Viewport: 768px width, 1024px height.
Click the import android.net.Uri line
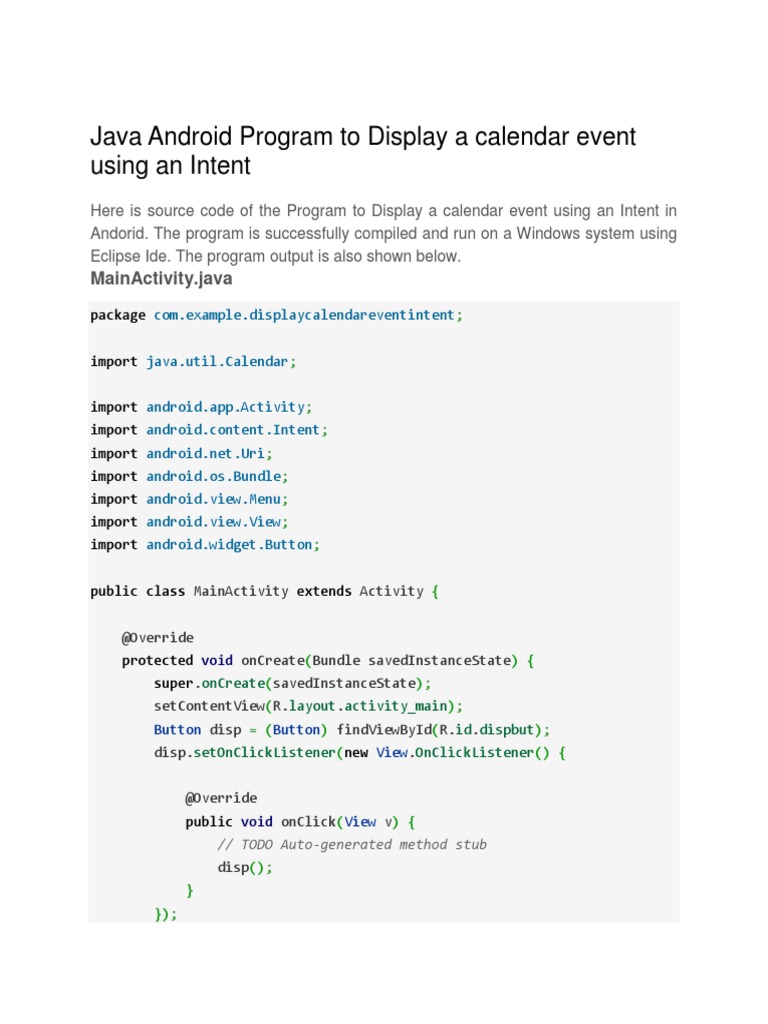click(181, 453)
